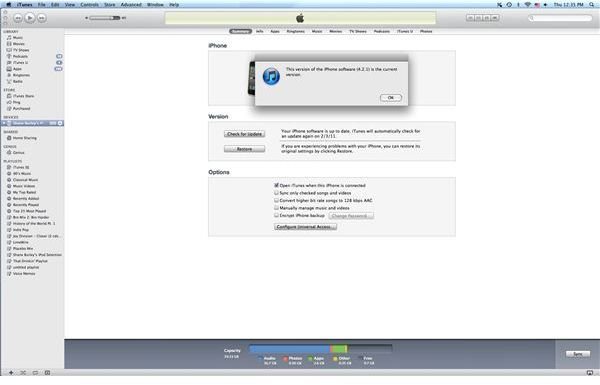Click the Sync button at the lower right

click(577, 354)
